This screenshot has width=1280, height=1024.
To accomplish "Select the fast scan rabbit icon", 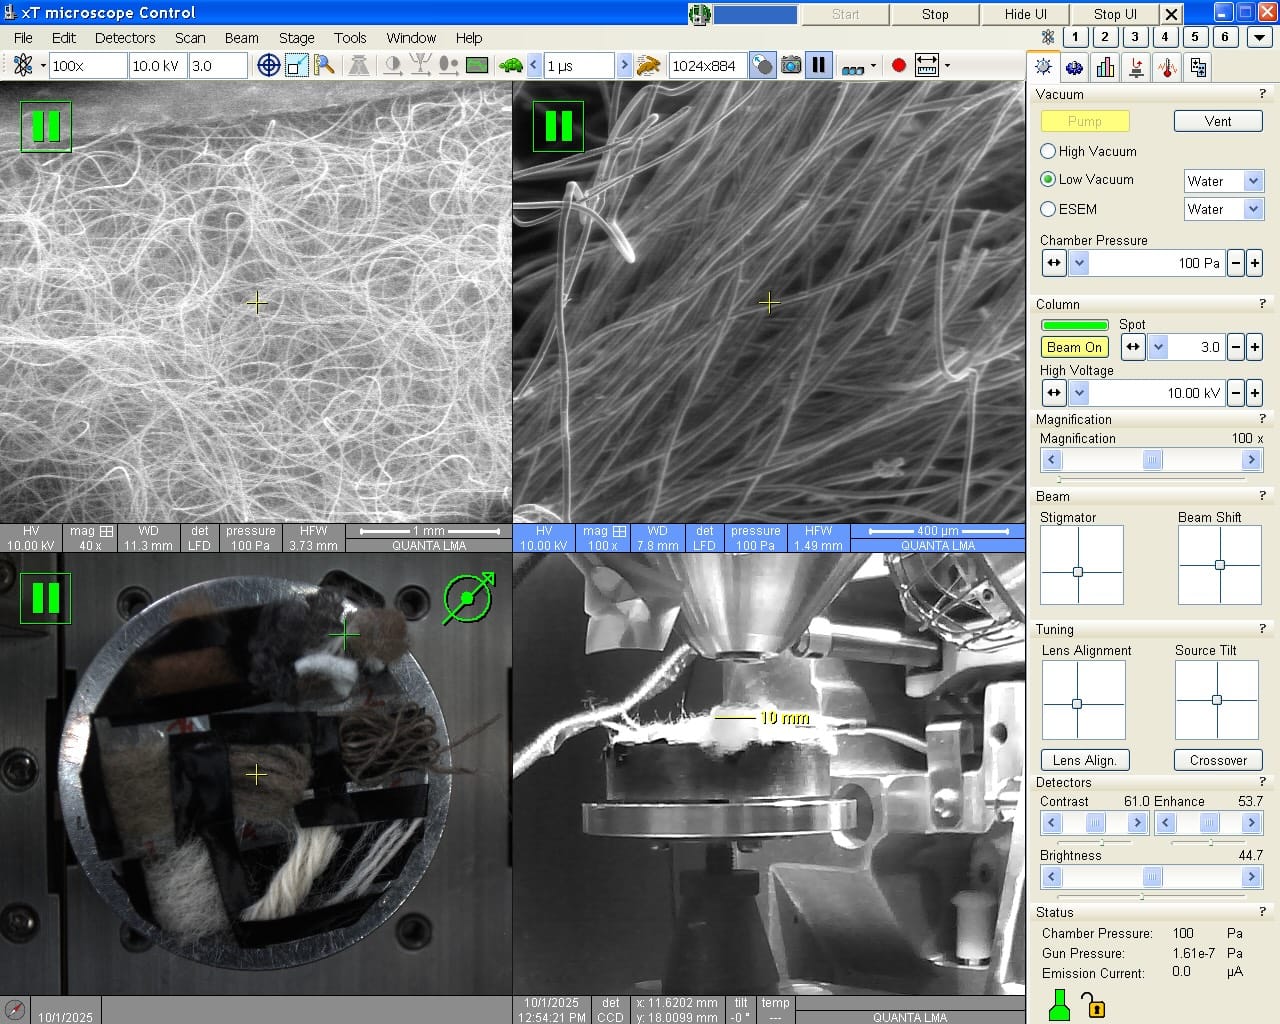I will coord(646,65).
